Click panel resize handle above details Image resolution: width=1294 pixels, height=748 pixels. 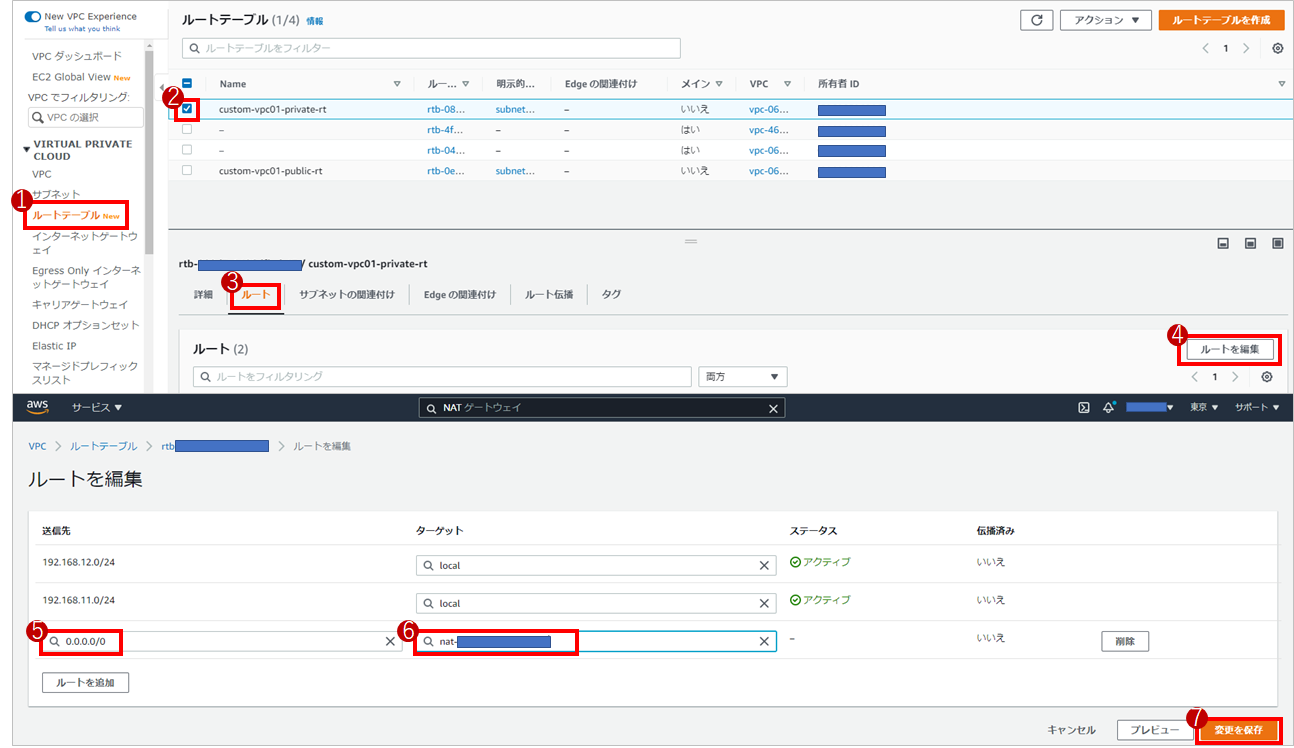(x=690, y=241)
